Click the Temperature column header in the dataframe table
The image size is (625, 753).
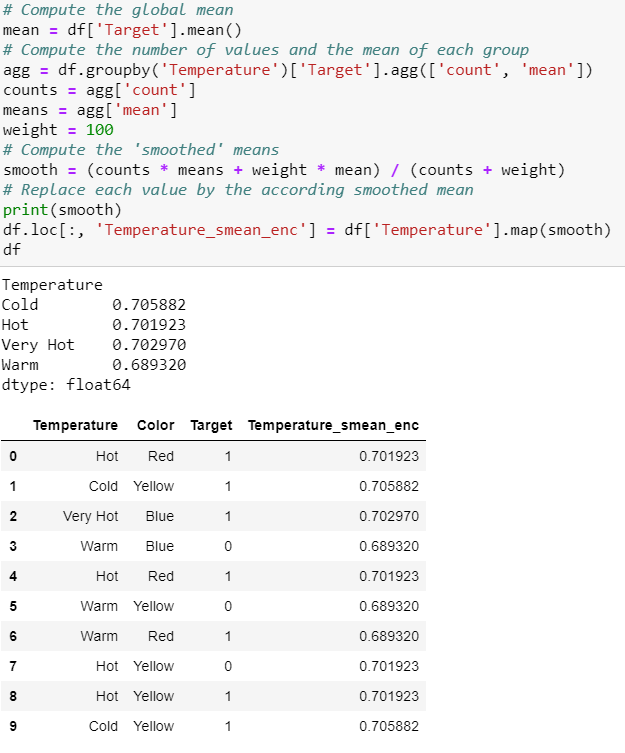[x=75, y=425]
